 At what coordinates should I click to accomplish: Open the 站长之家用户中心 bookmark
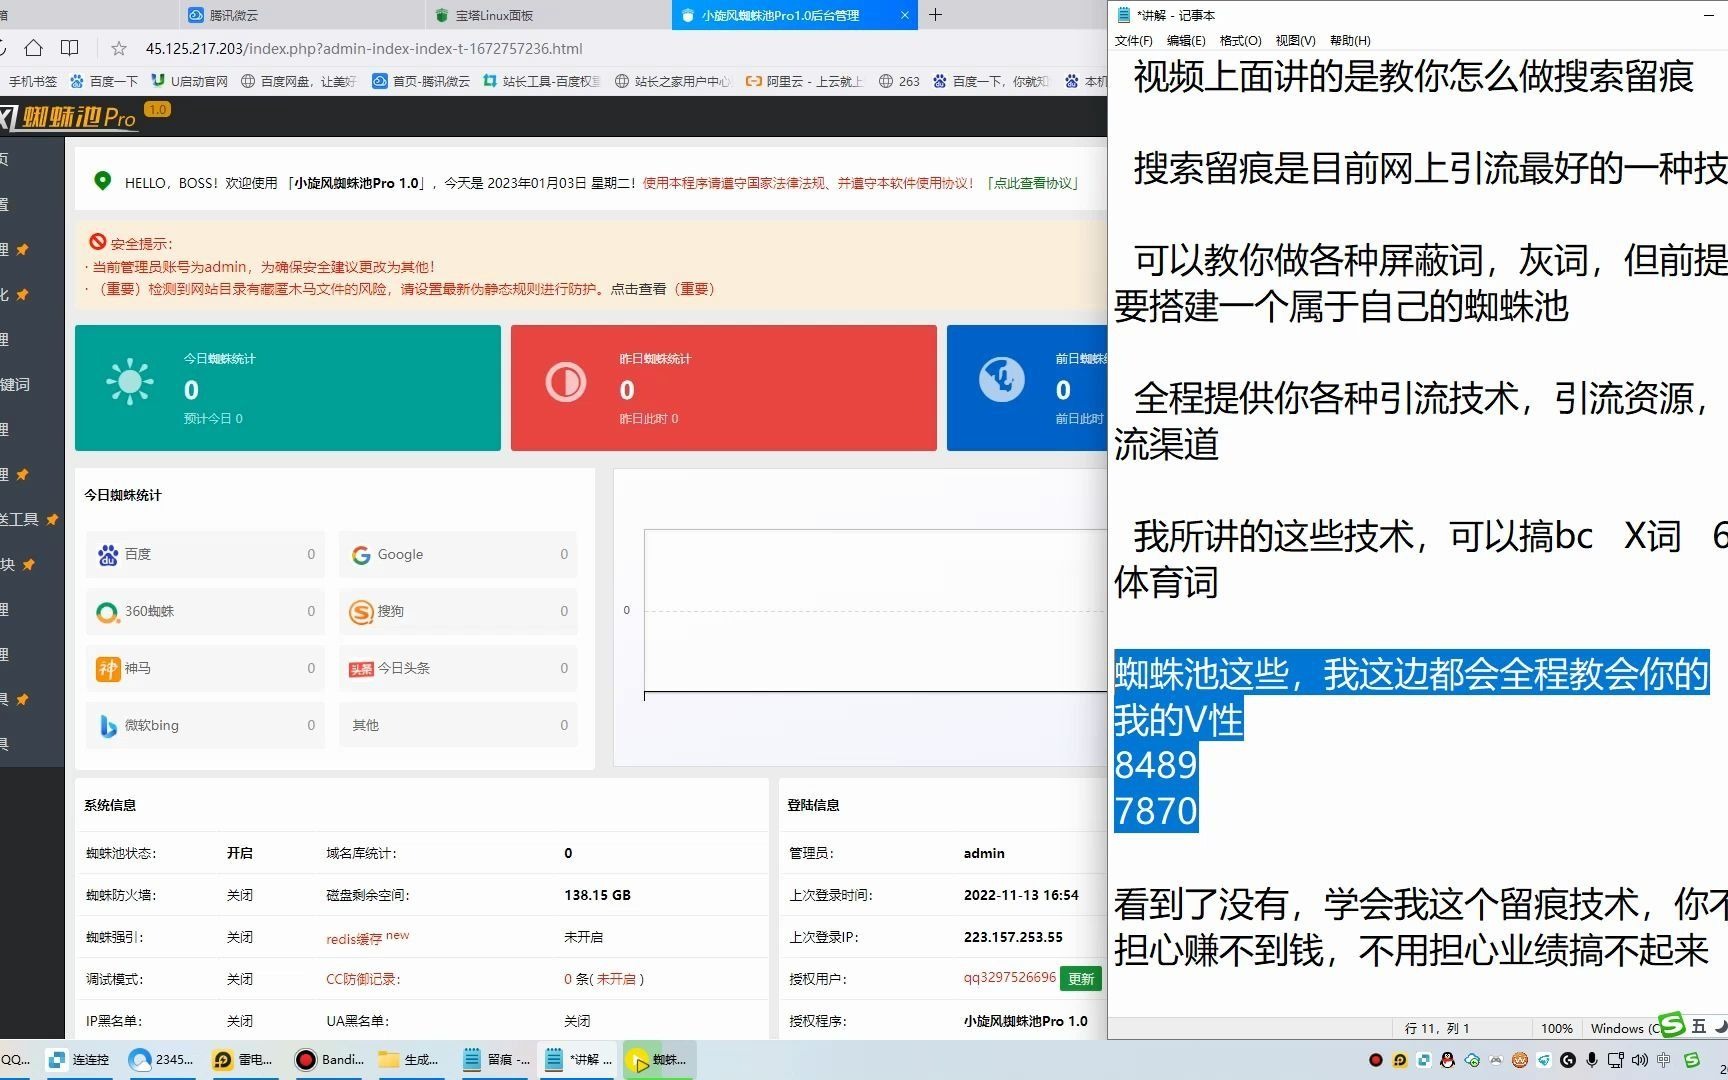point(673,81)
